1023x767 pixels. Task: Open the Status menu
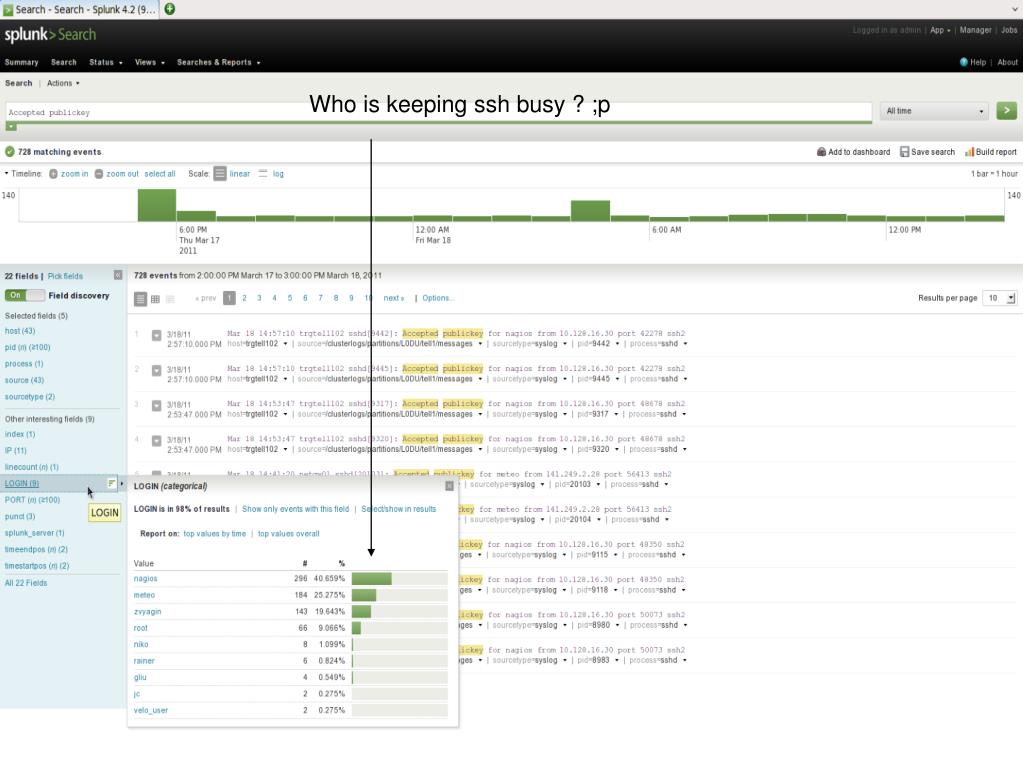point(106,63)
